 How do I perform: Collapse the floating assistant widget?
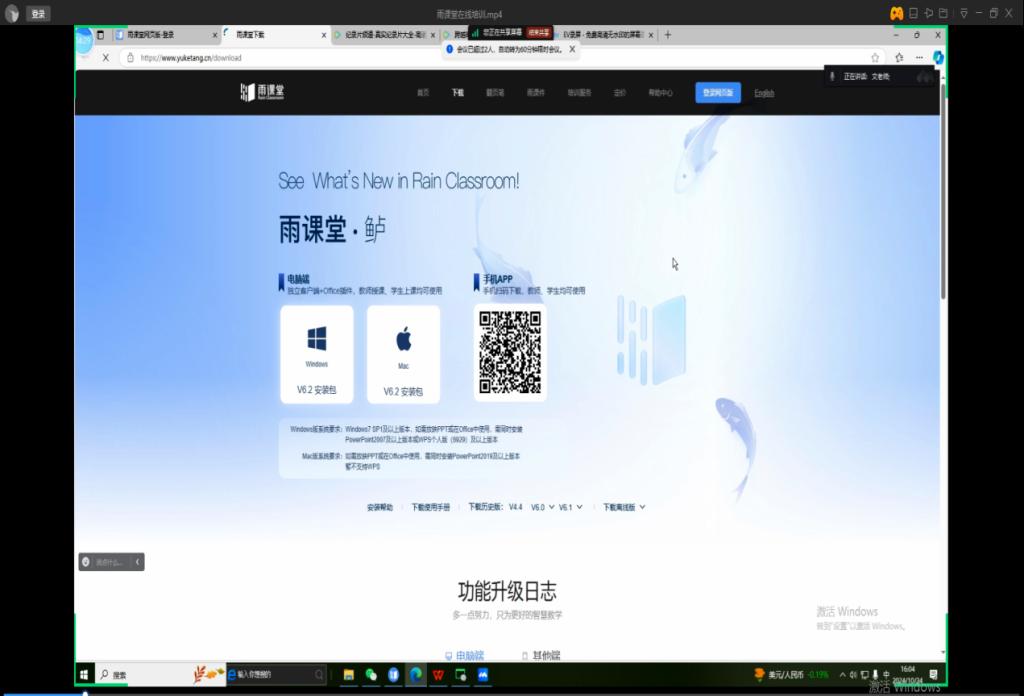point(137,562)
